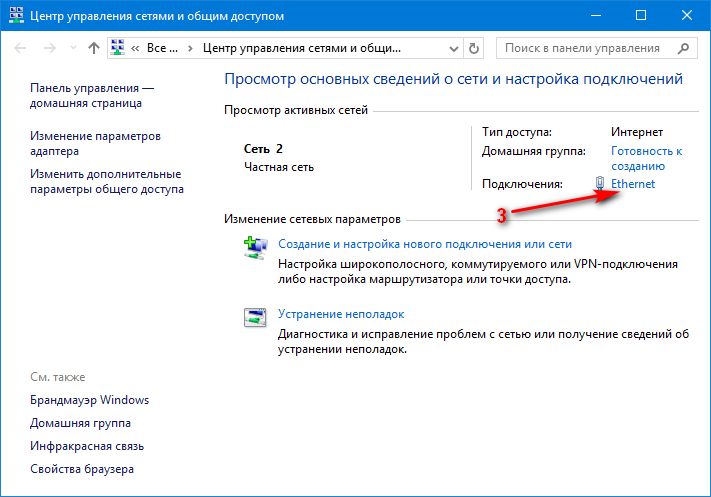Viewport: 711px width, 497px height.
Task: Click the new connection setup icon
Action: click(256, 250)
